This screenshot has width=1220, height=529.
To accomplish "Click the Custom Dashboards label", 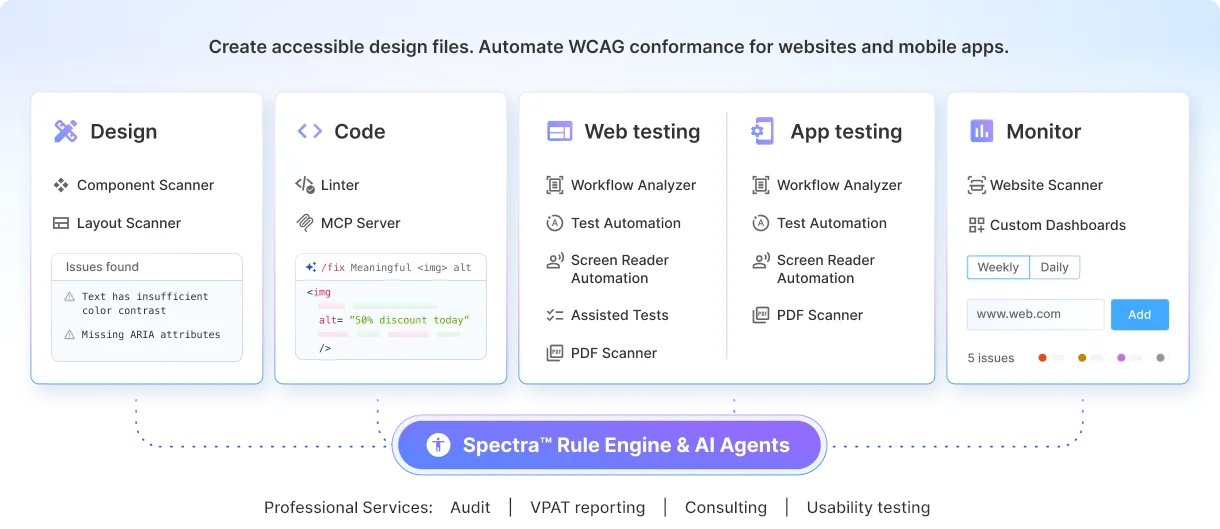I will [x=1058, y=225].
